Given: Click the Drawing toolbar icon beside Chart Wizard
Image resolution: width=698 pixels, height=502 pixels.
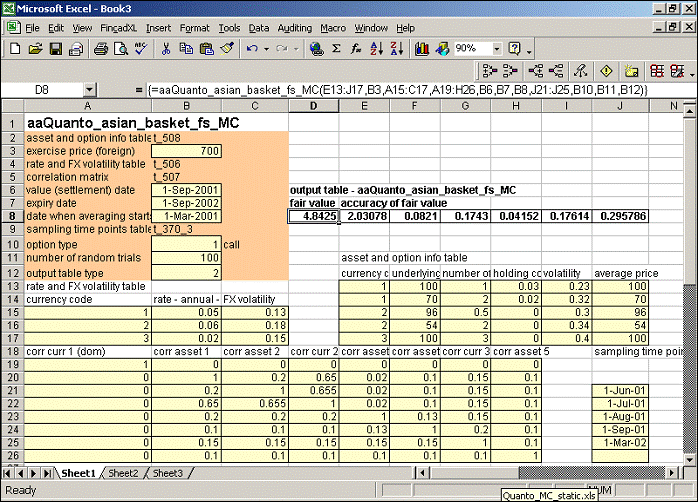Looking at the screenshot, I should coord(442,49).
